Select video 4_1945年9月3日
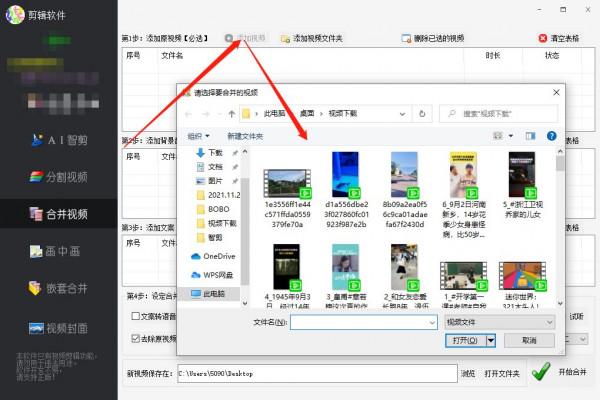600x400 pixels. coord(287,276)
